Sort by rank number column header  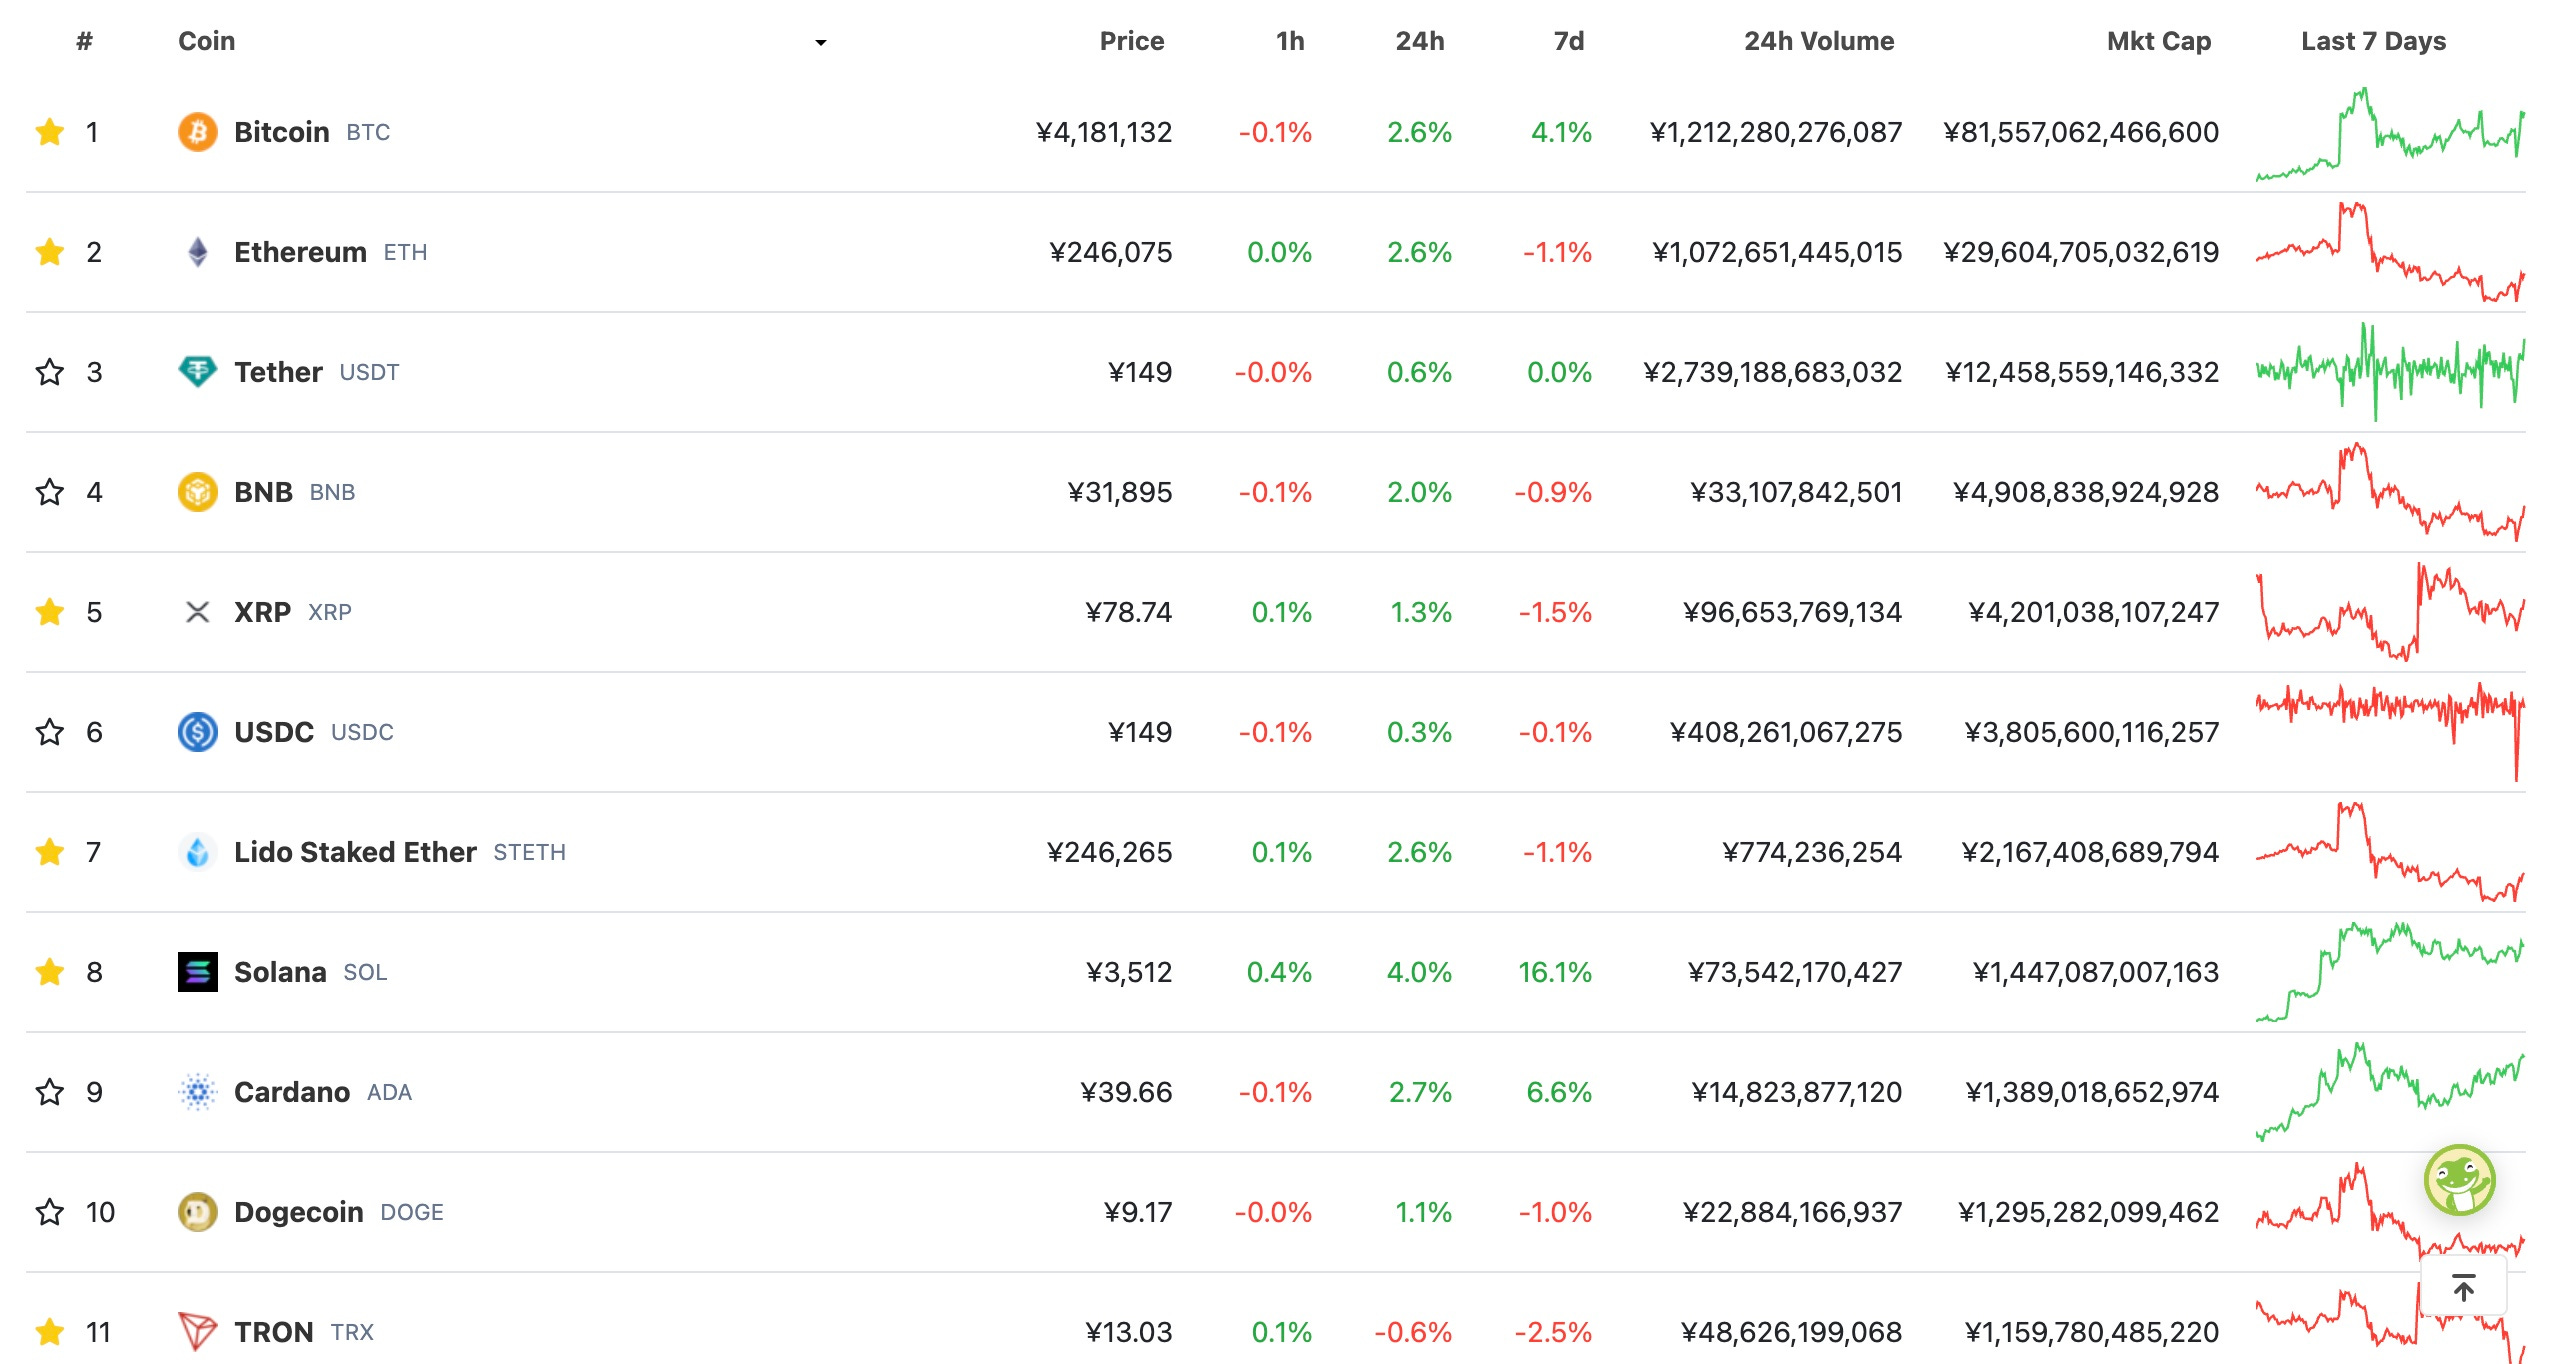(x=84, y=41)
